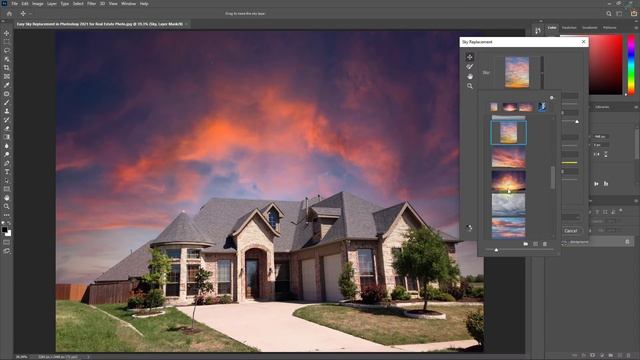The width and height of the screenshot is (640, 360).
Task: Click Sky Brush tool in Sky Replacement dialog
Action: click(x=470, y=67)
